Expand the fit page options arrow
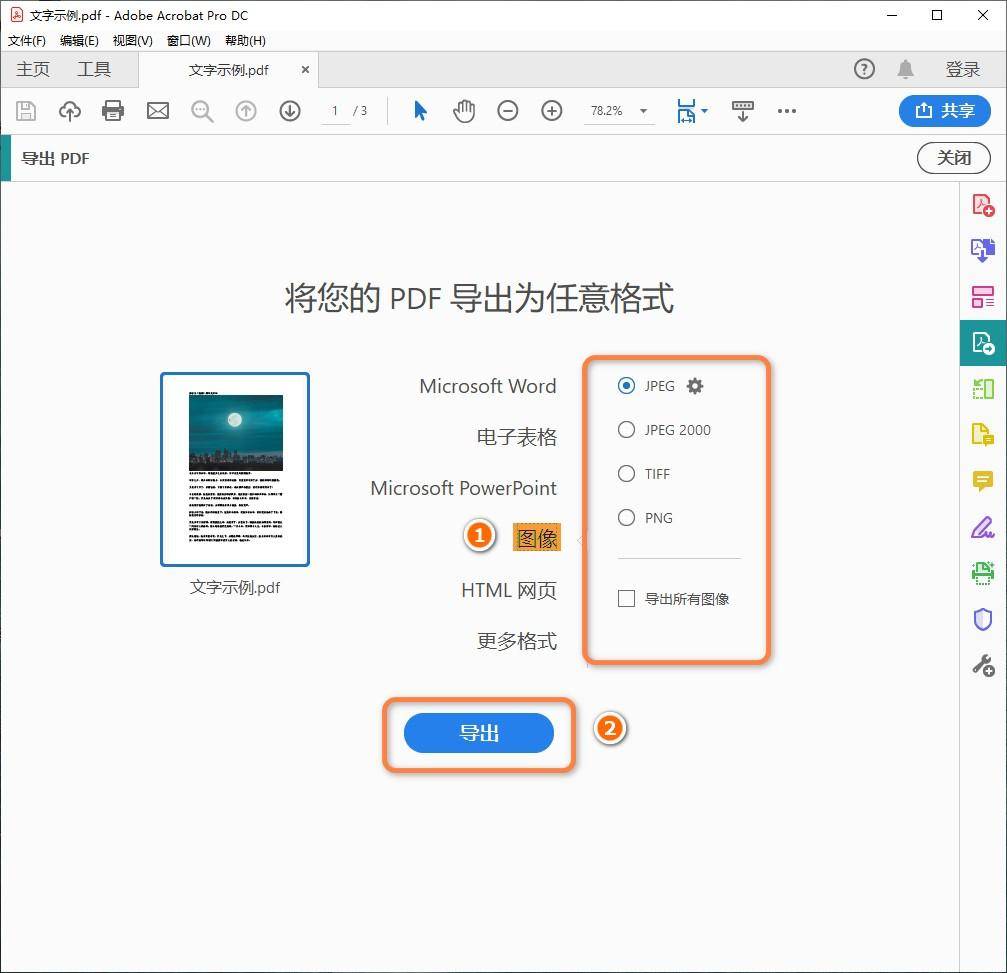This screenshot has height=973, width=1007. (x=705, y=110)
